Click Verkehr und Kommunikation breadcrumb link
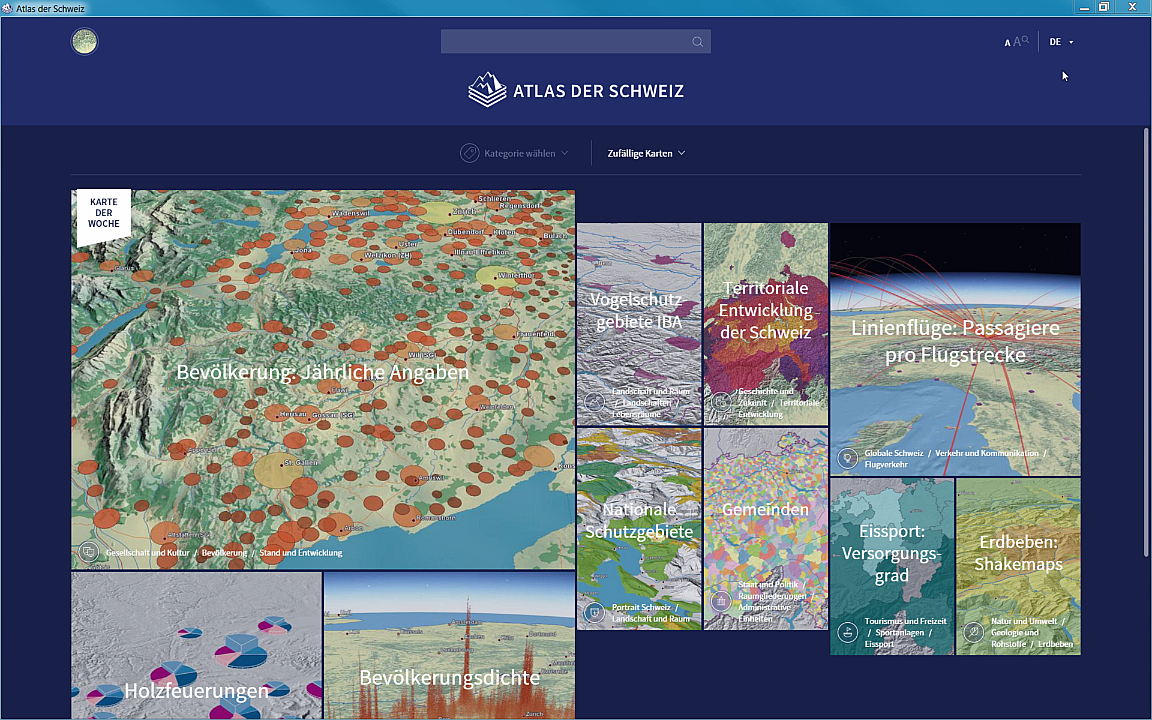The height and width of the screenshot is (720, 1152). tap(987, 453)
